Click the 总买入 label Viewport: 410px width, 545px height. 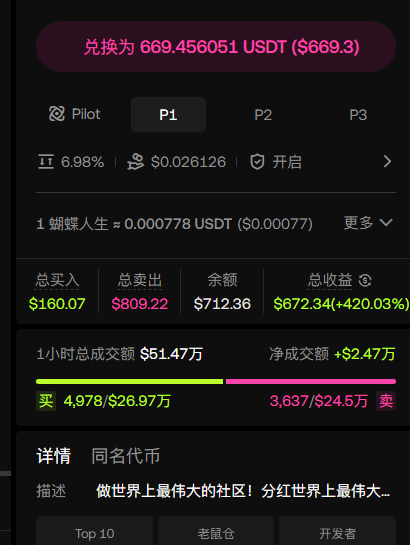click(x=57, y=280)
